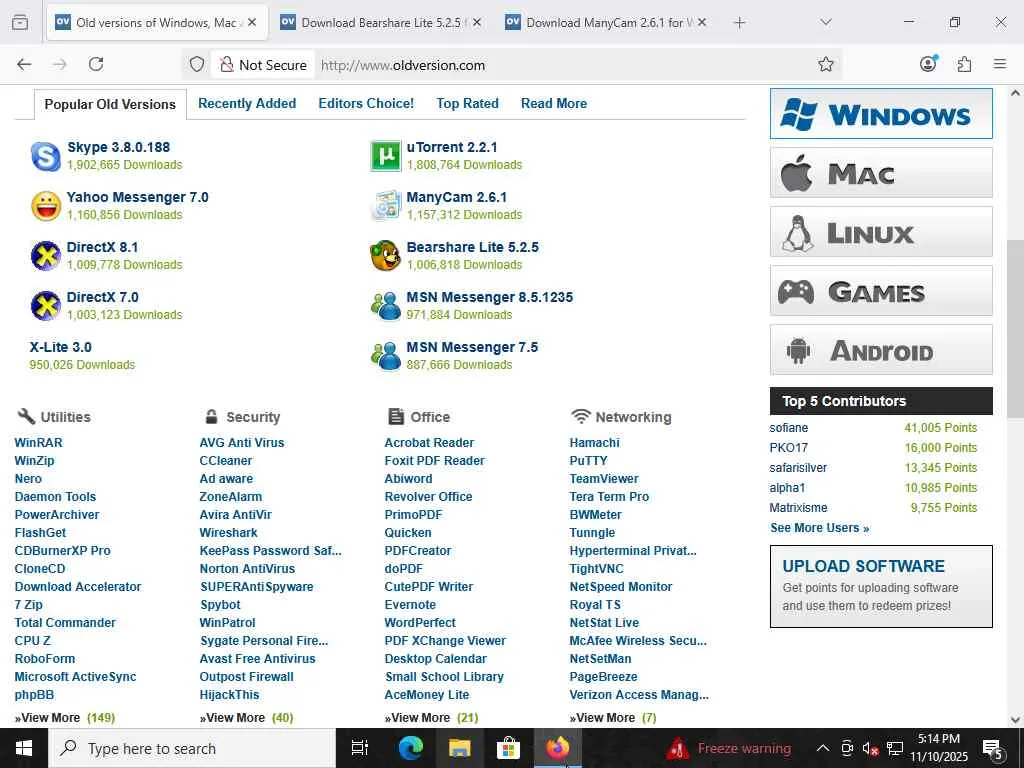Click the Windows platform button
This screenshot has width=1024, height=768.
(x=881, y=114)
